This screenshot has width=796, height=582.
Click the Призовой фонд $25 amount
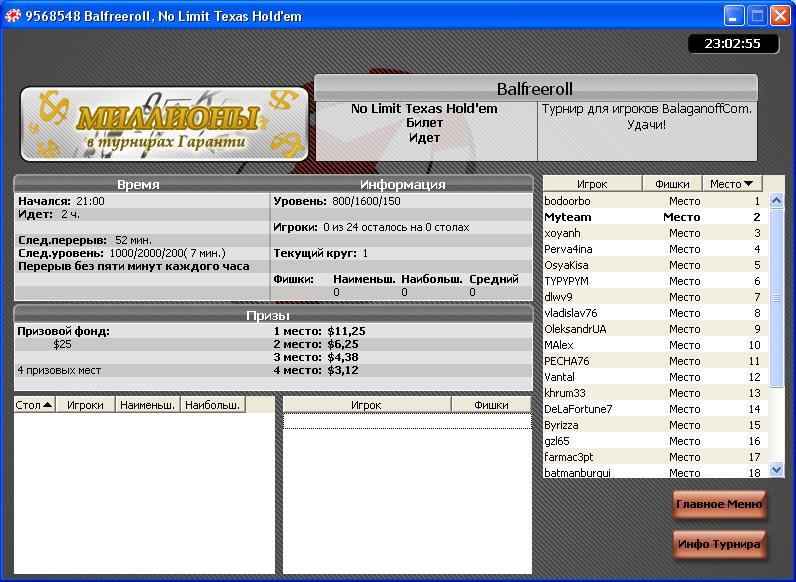coord(62,344)
